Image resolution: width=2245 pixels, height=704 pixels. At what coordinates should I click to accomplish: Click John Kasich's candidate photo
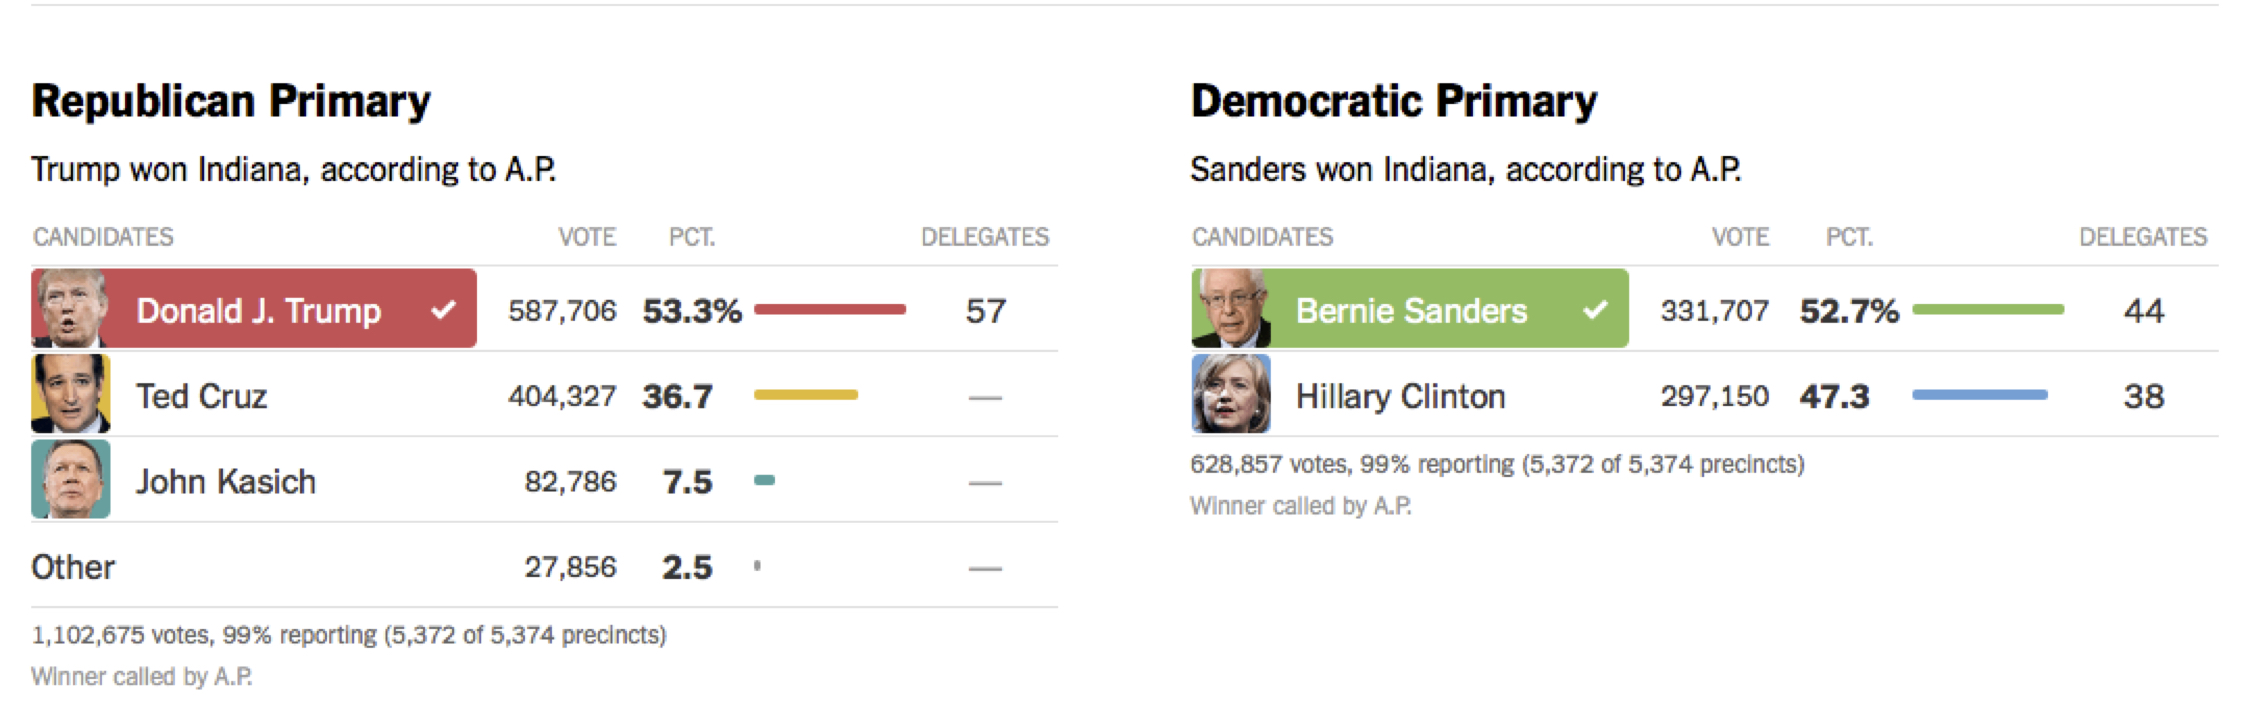coord(70,480)
